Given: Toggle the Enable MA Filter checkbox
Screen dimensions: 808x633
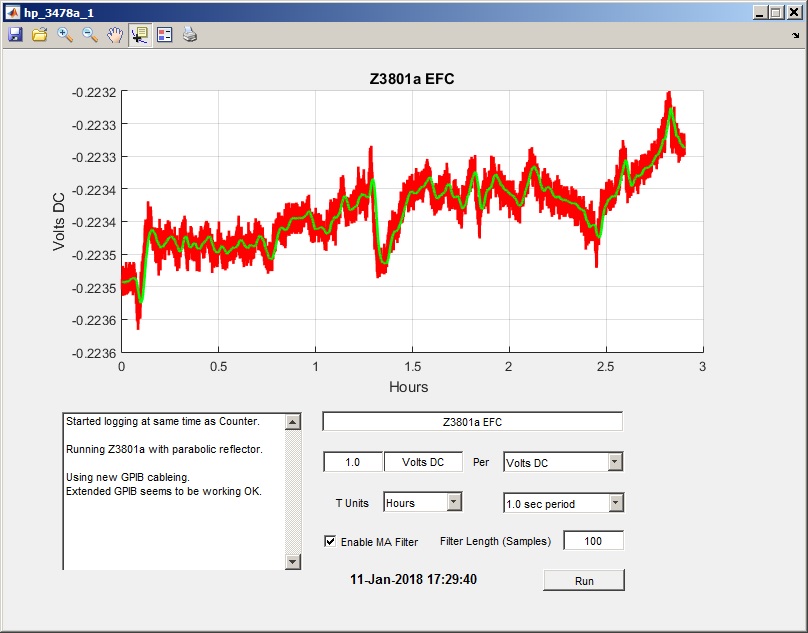Looking at the screenshot, I should (330, 541).
